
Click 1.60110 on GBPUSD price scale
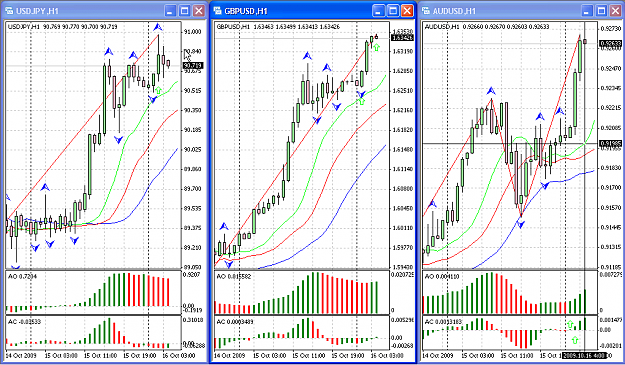point(403,228)
